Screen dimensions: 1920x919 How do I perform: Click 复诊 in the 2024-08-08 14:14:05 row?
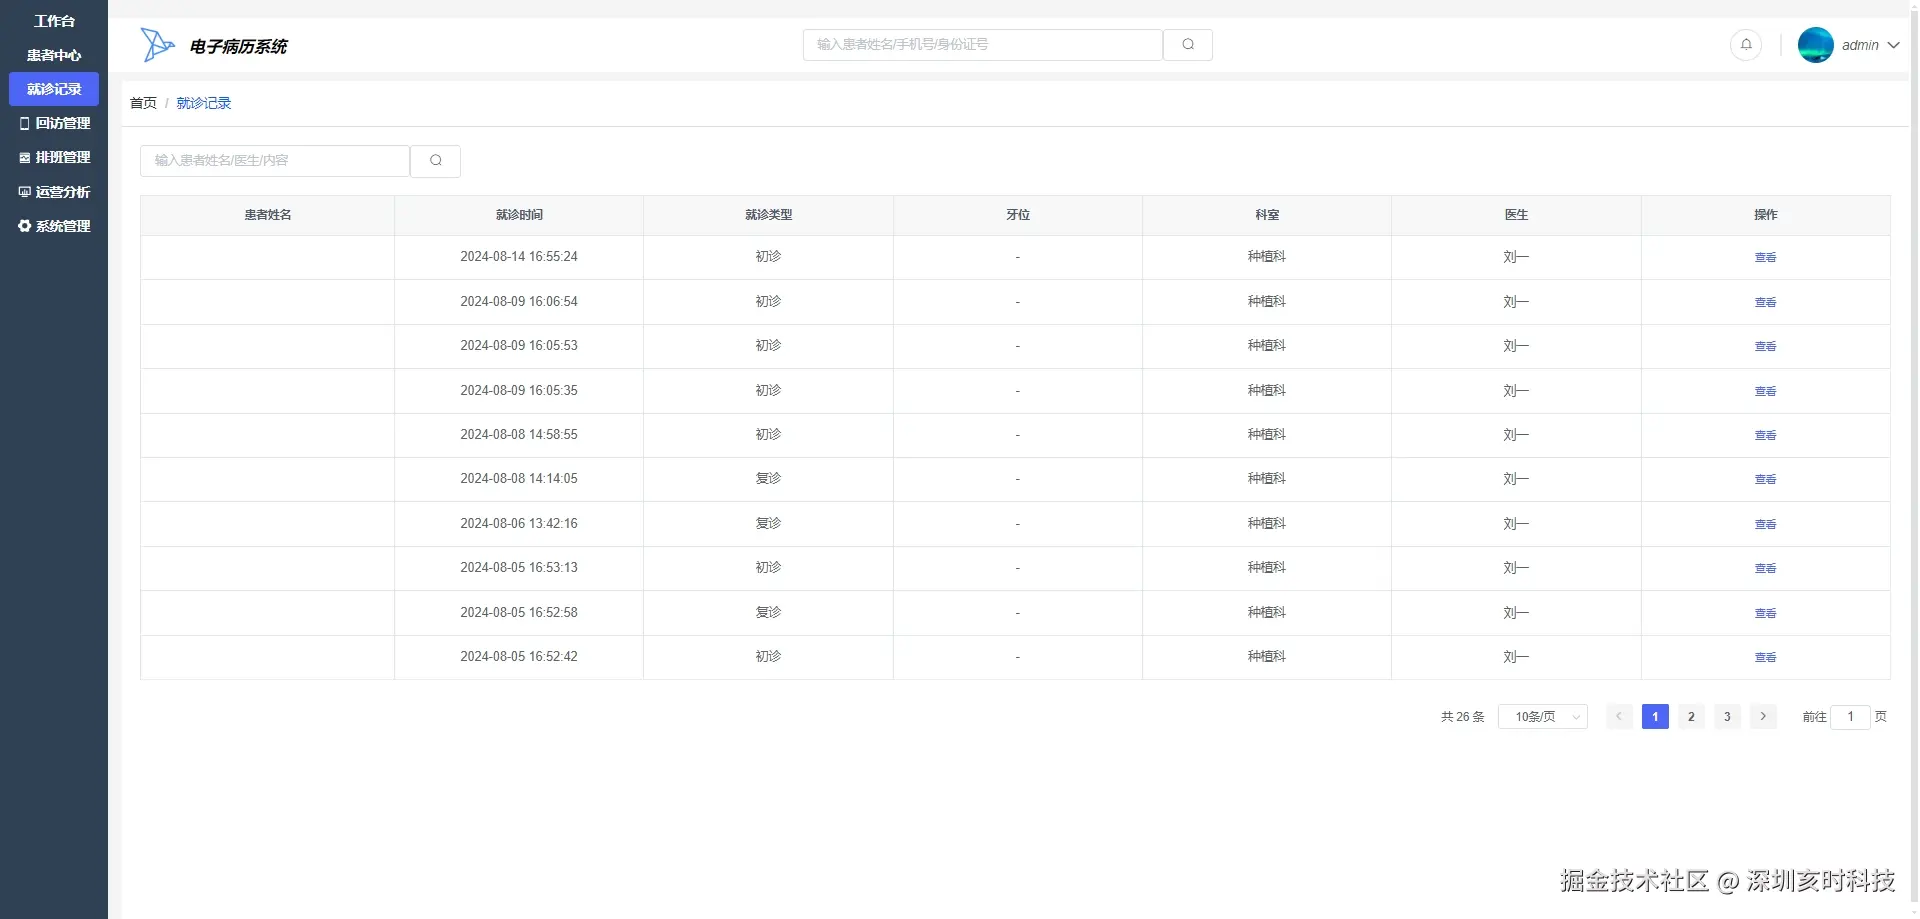coord(768,479)
